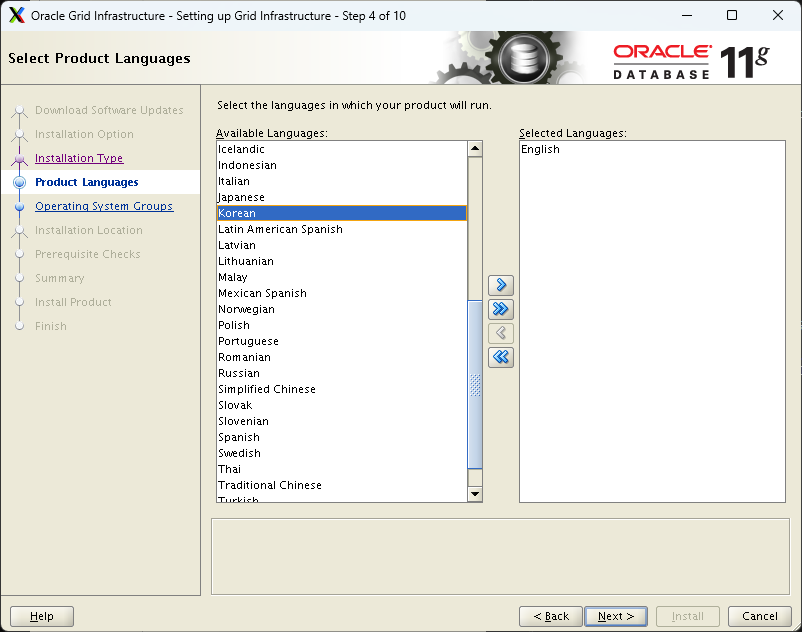Select Simplified Chinese language
The width and height of the screenshot is (802, 632).
point(342,389)
